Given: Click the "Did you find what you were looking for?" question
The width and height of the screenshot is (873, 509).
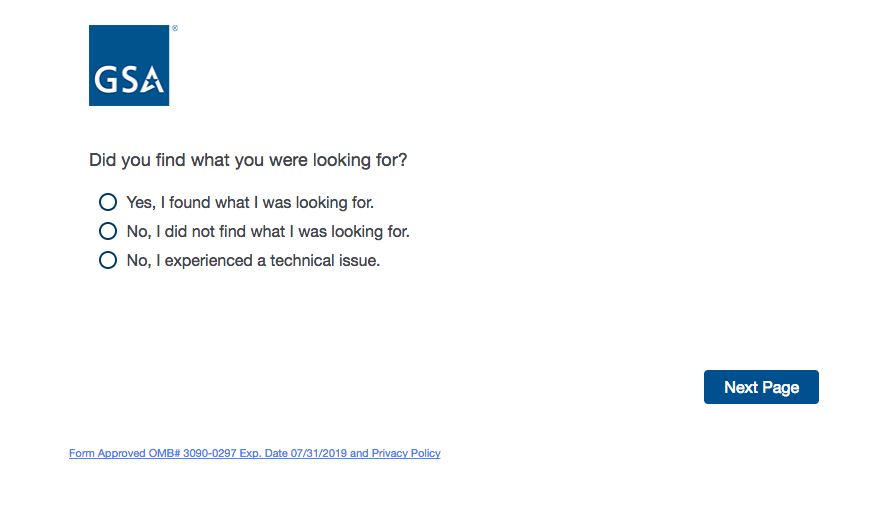Looking at the screenshot, I should (x=248, y=160).
